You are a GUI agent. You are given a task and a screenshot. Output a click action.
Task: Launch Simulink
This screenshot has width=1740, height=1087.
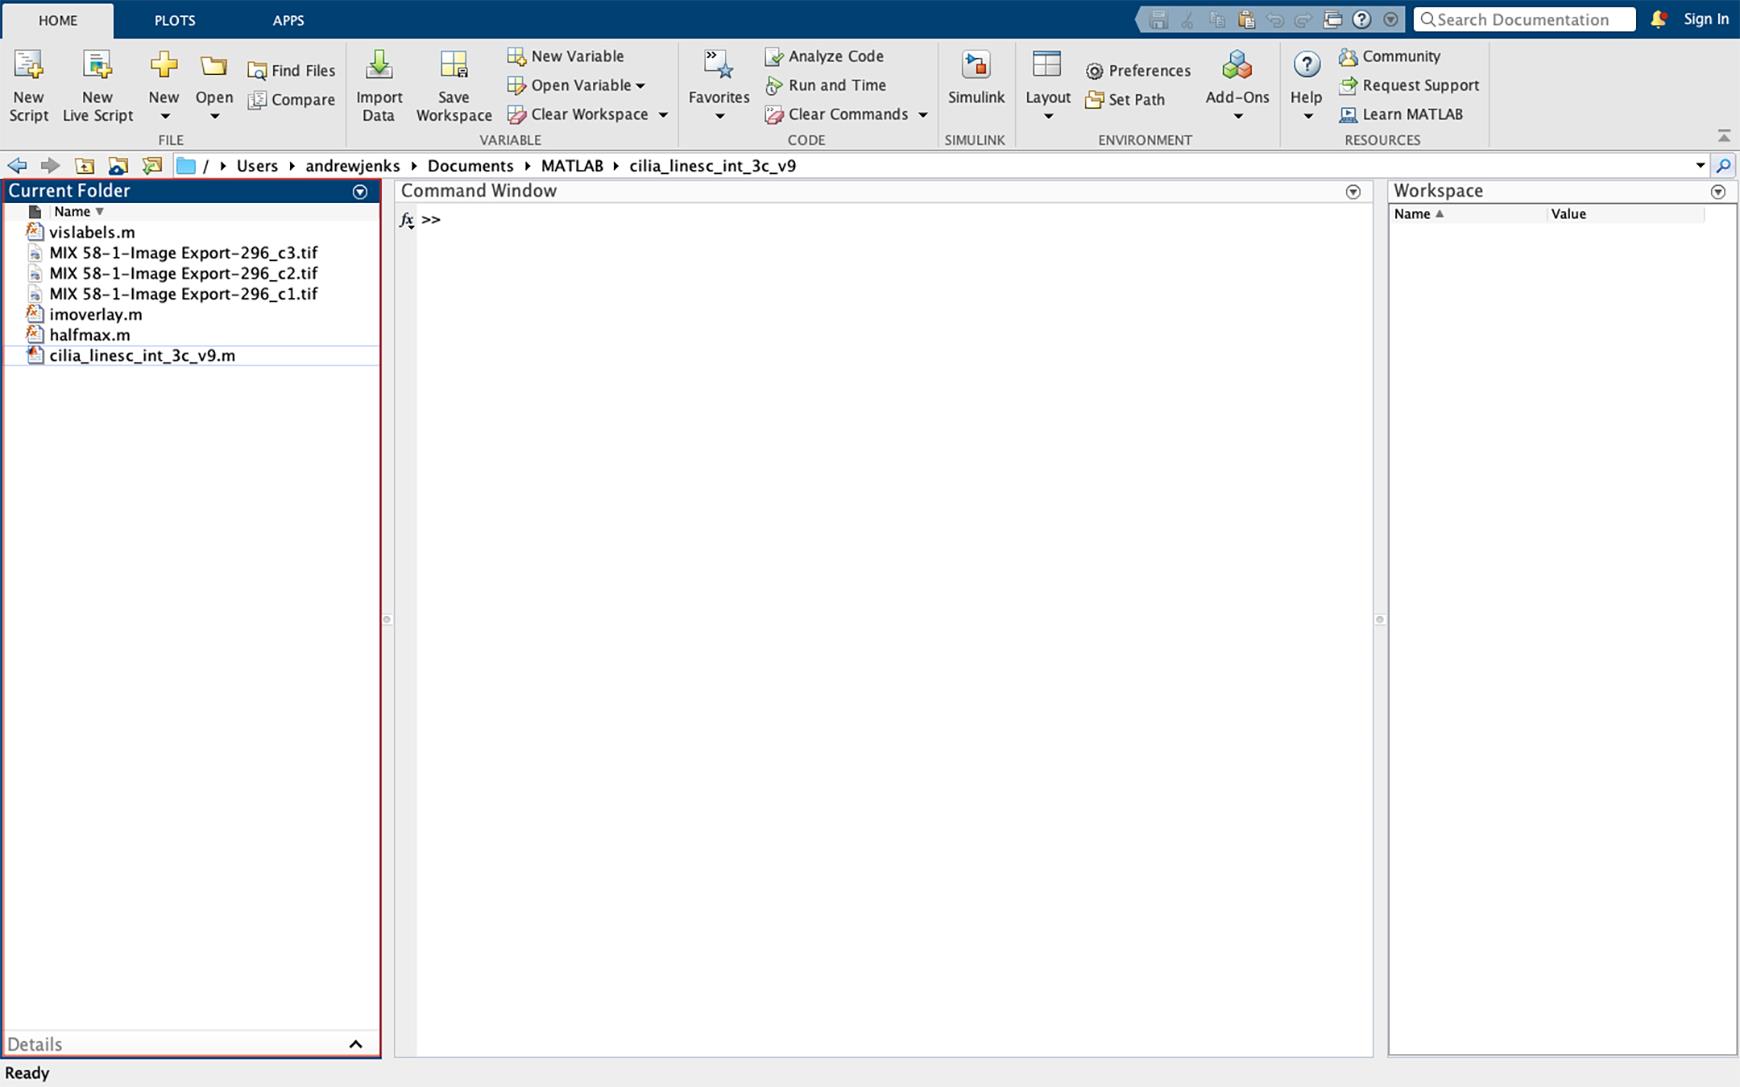tap(976, 80)
